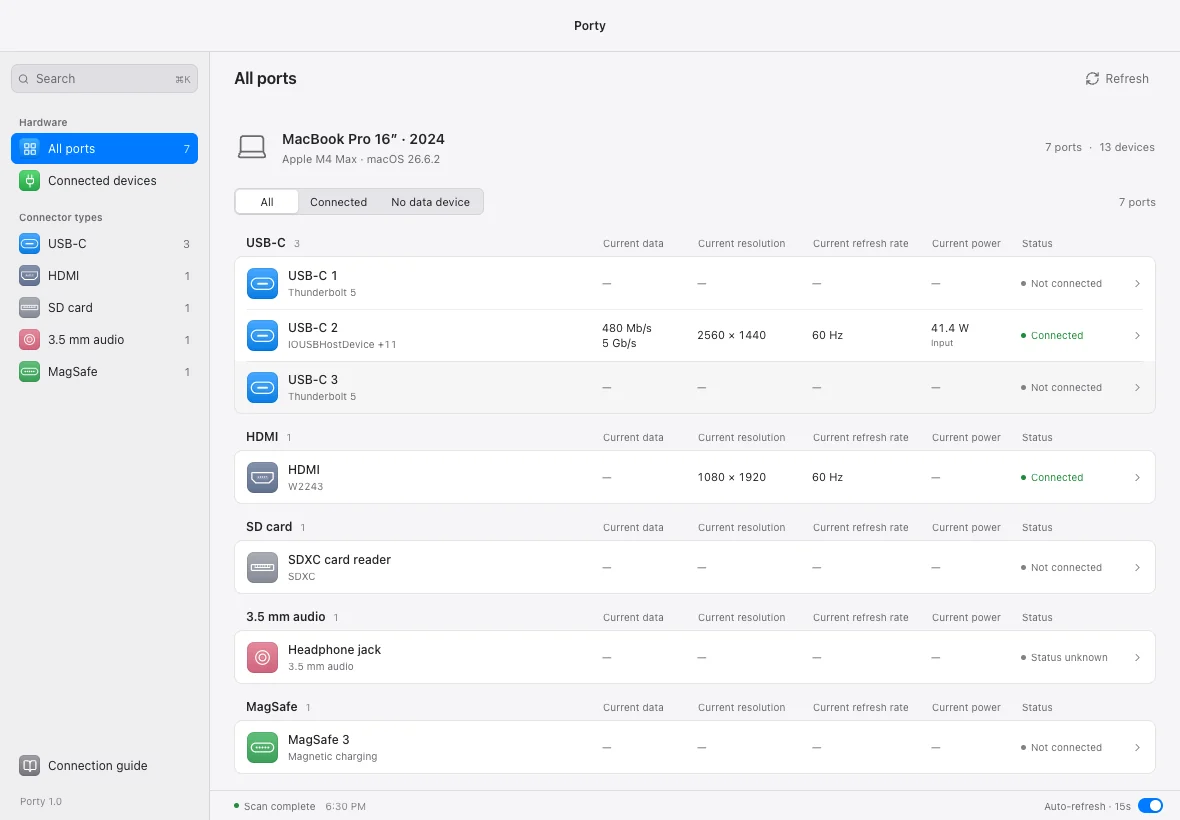Open HDMI row details chevron
This screenshot has height=820, width=1180.
(1137, 478)
